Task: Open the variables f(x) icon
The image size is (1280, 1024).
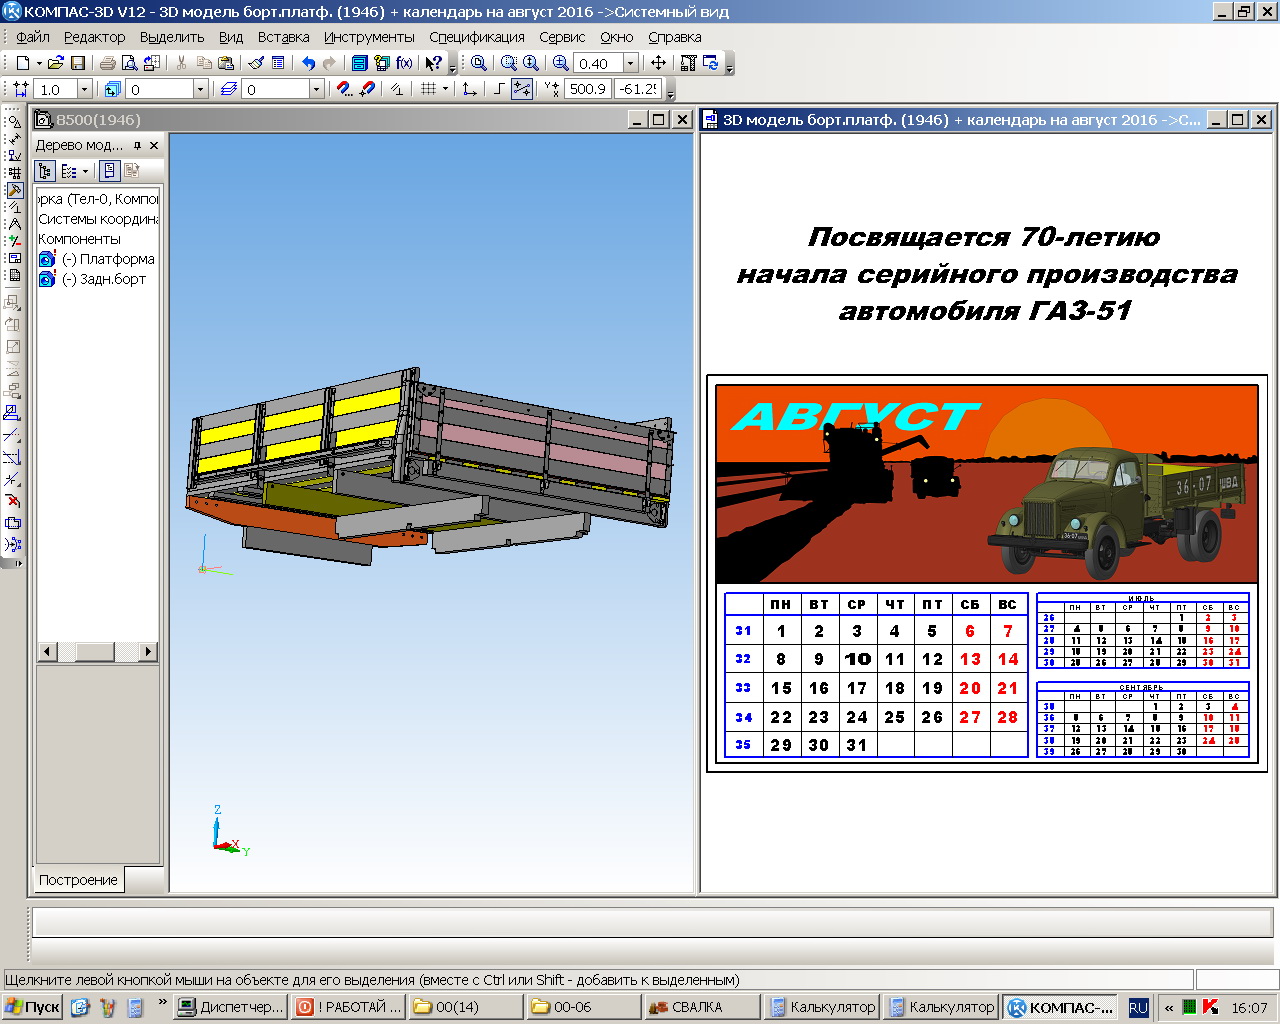Action: (x=404, y=63)
